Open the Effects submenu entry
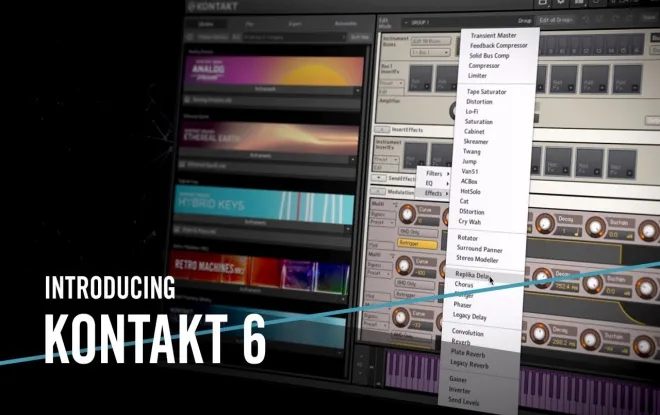The width and height of the screenshot is (660, 415). pyautogui.click(x=435, y=194)
